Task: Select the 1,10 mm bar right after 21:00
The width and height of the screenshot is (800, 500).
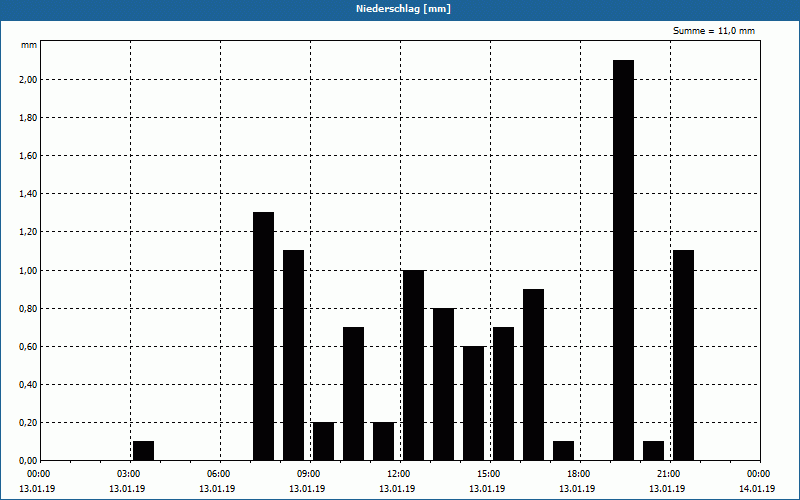Action: click(x=684, y=356)
